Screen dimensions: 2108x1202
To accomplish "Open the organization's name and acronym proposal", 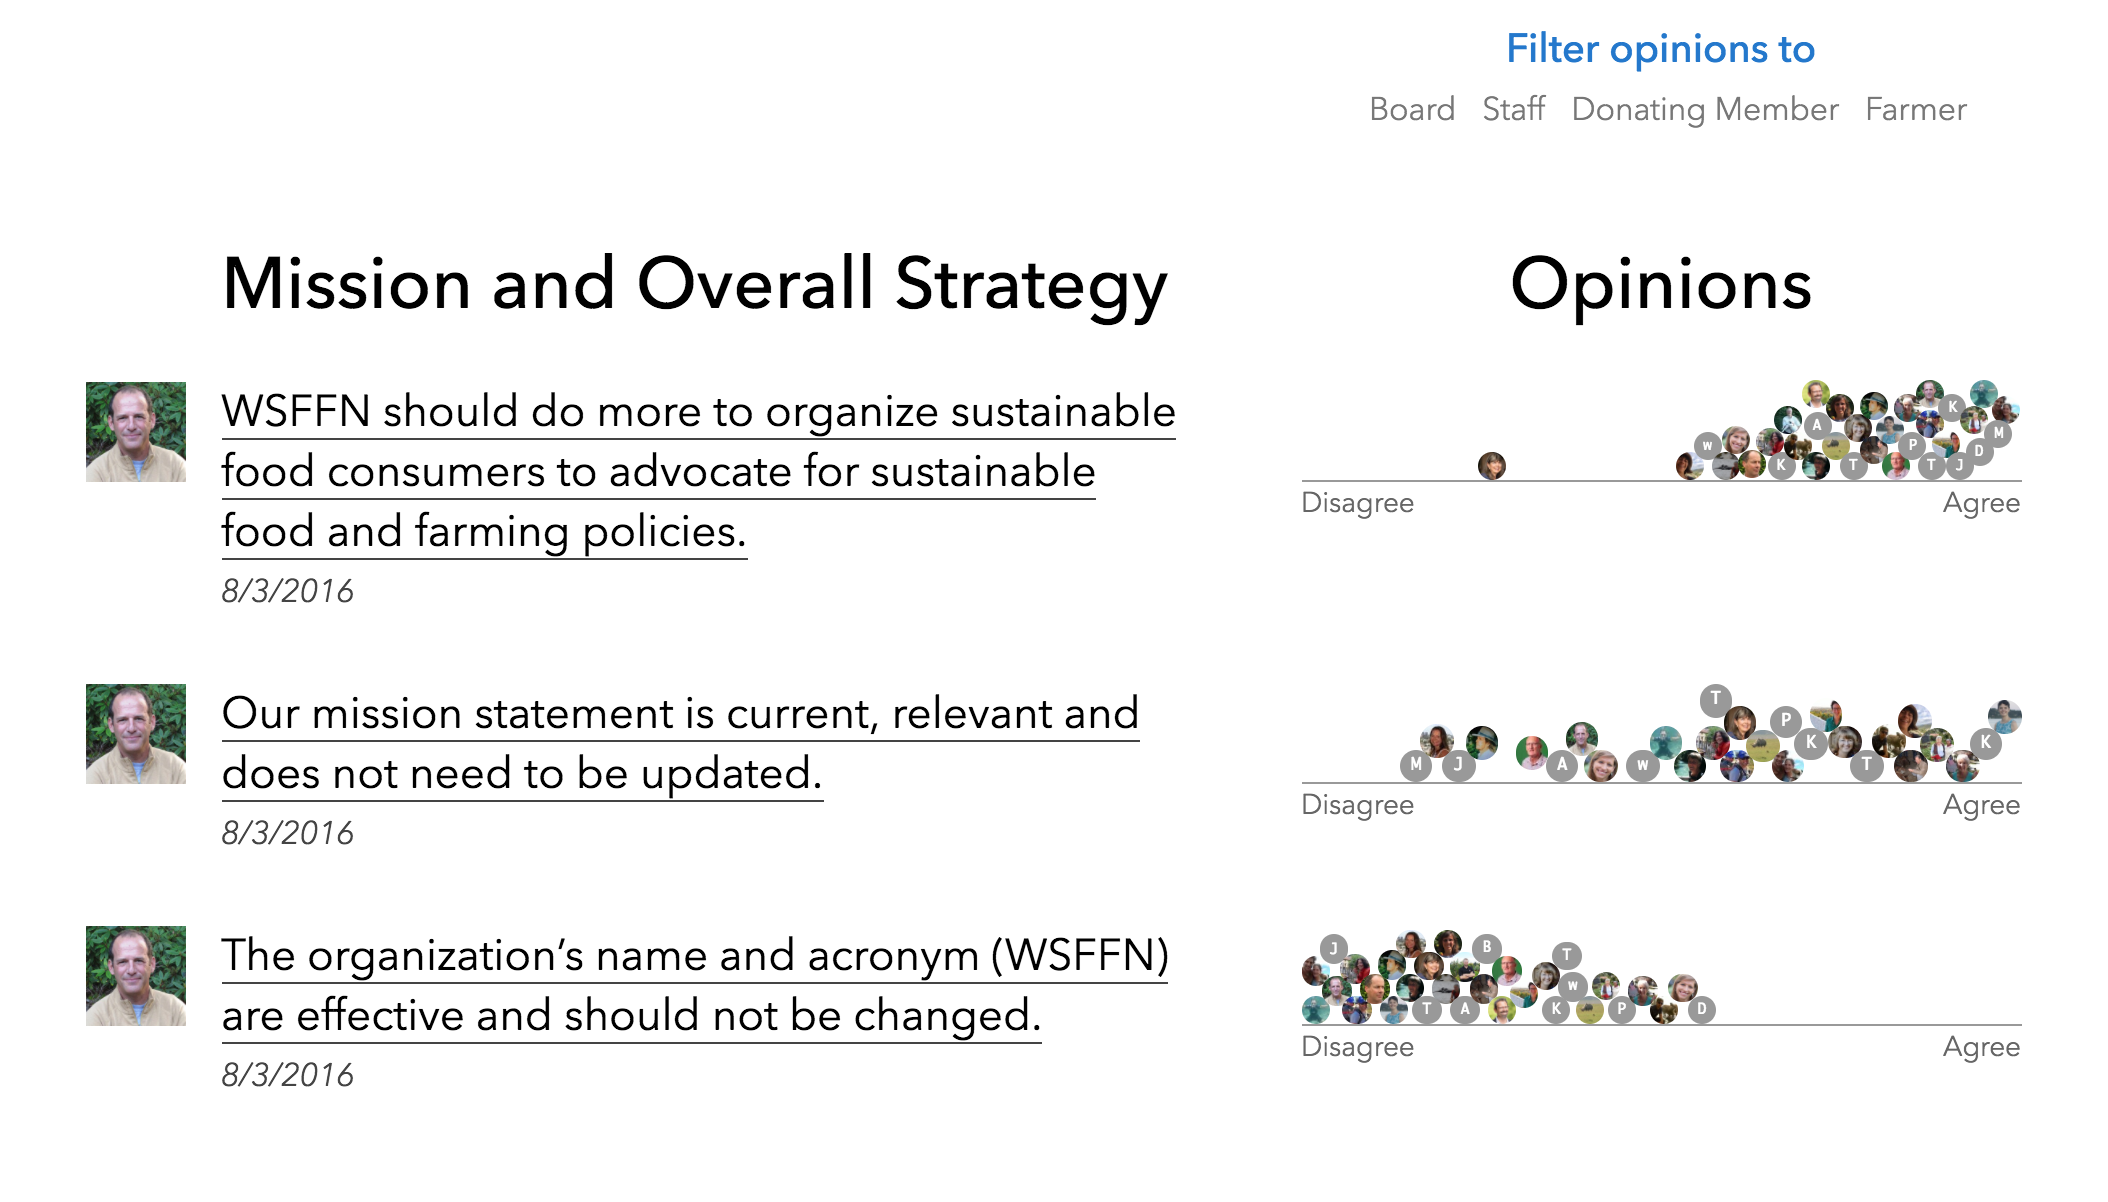I will pyautogui.click(x=695, y=985).
